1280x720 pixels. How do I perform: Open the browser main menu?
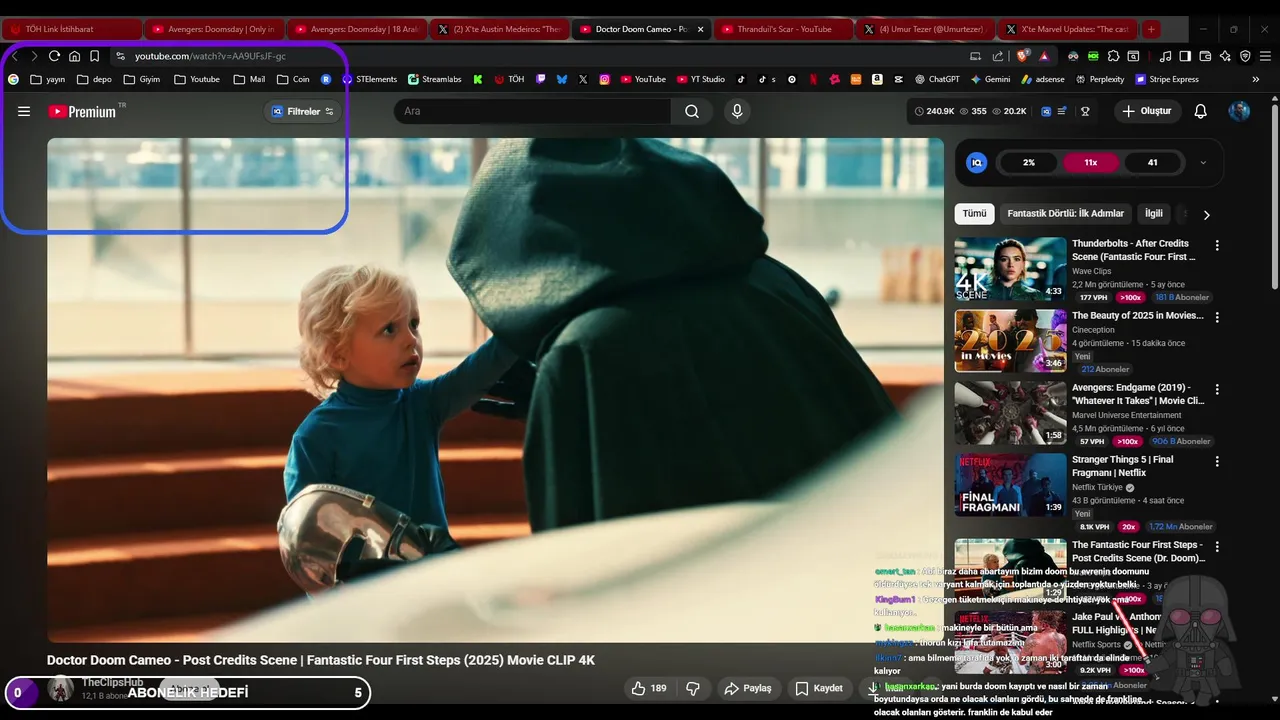[1265, 56]
